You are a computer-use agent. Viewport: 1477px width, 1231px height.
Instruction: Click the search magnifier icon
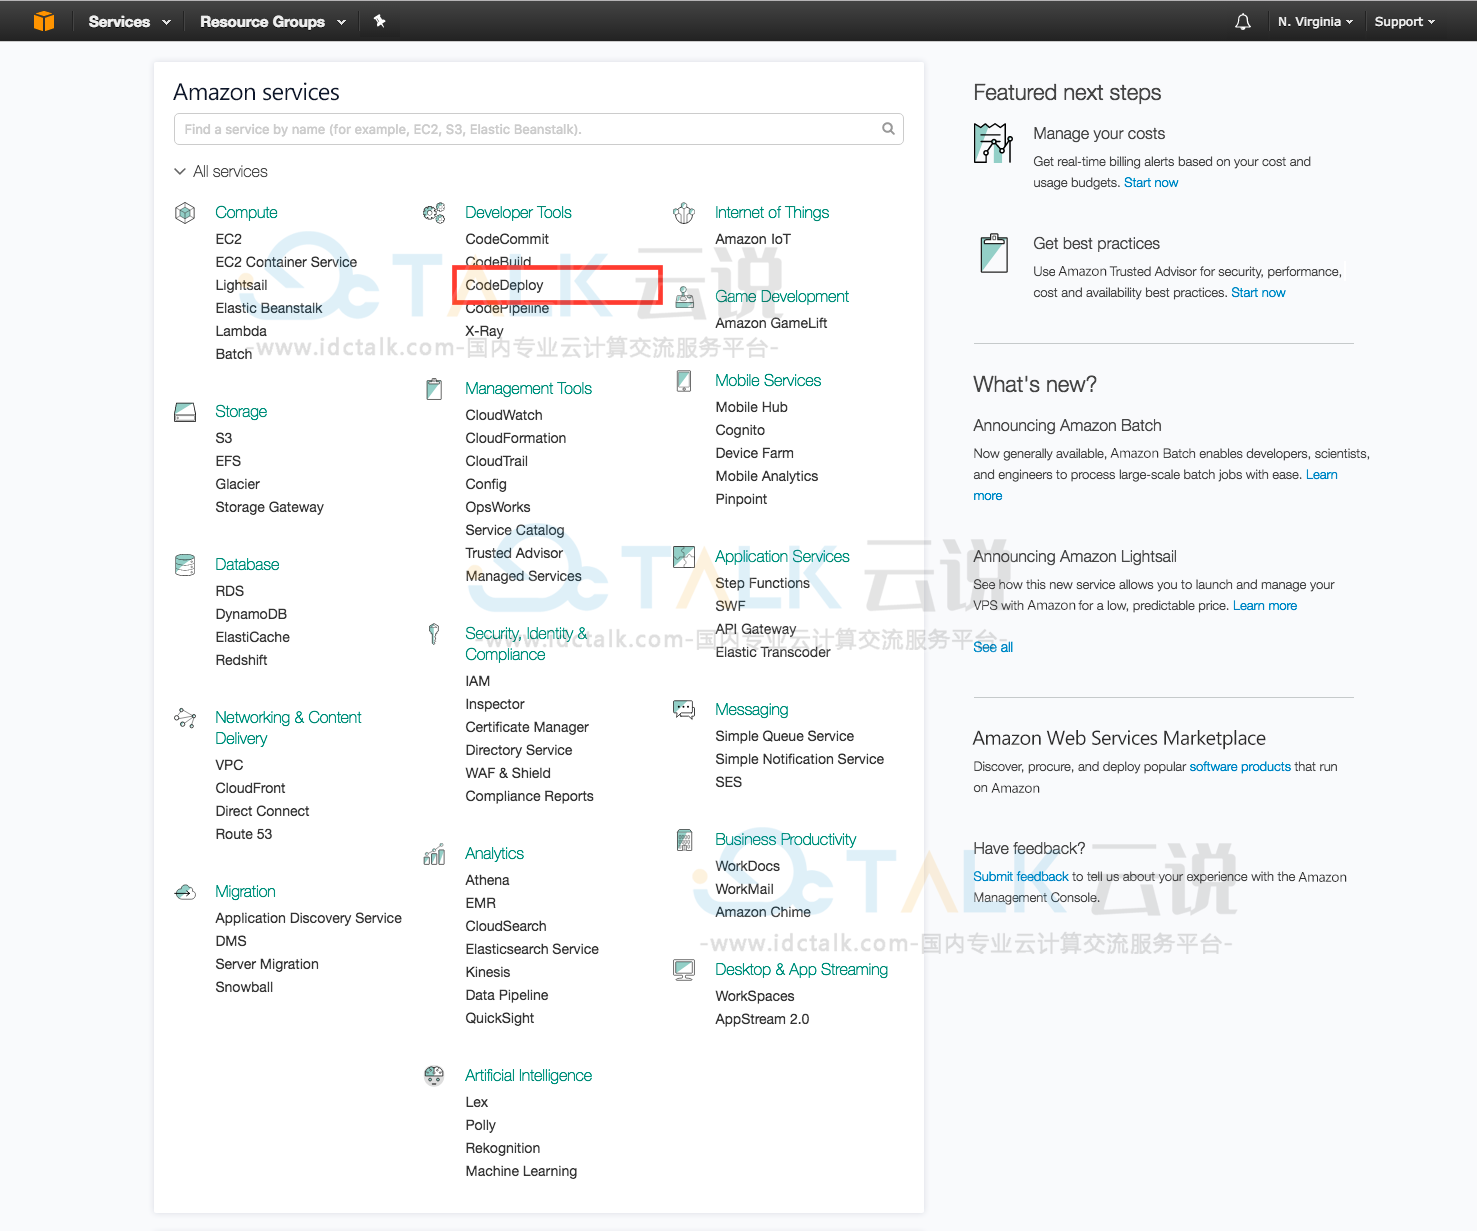(x=888, y=129)
